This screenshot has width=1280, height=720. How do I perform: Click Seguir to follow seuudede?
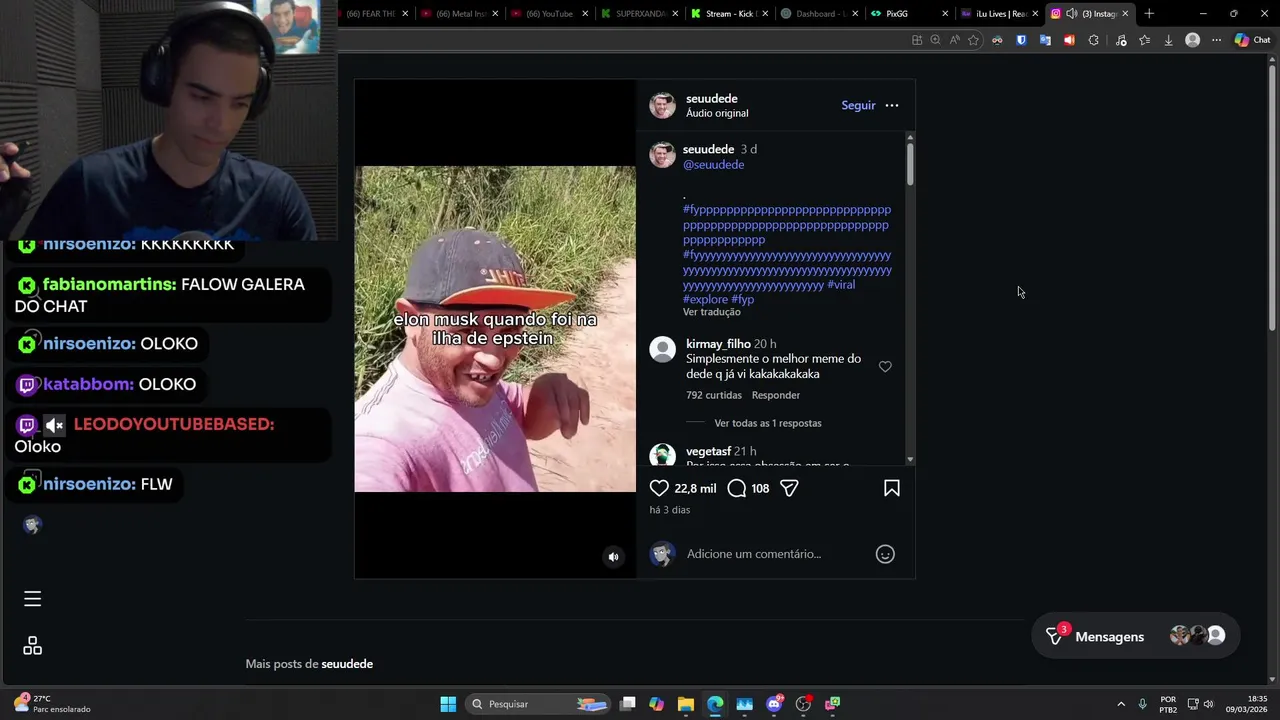[x=858, y=105]
